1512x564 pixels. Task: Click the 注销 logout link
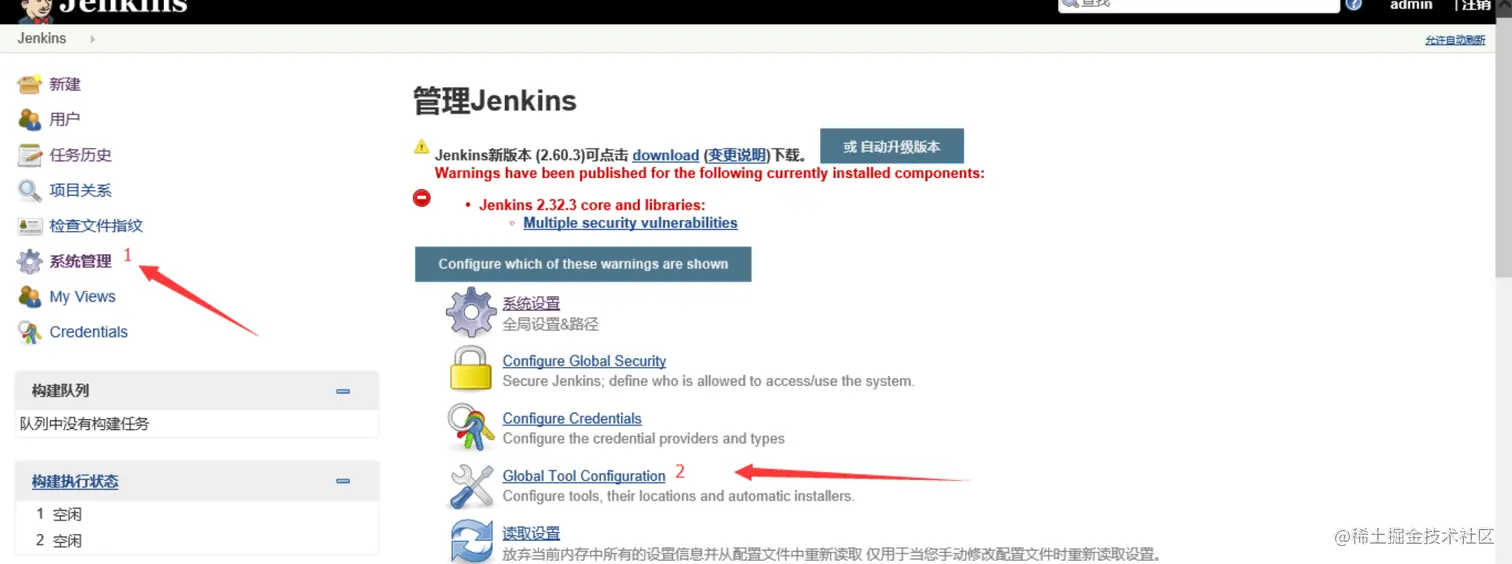click(1476, 4)
